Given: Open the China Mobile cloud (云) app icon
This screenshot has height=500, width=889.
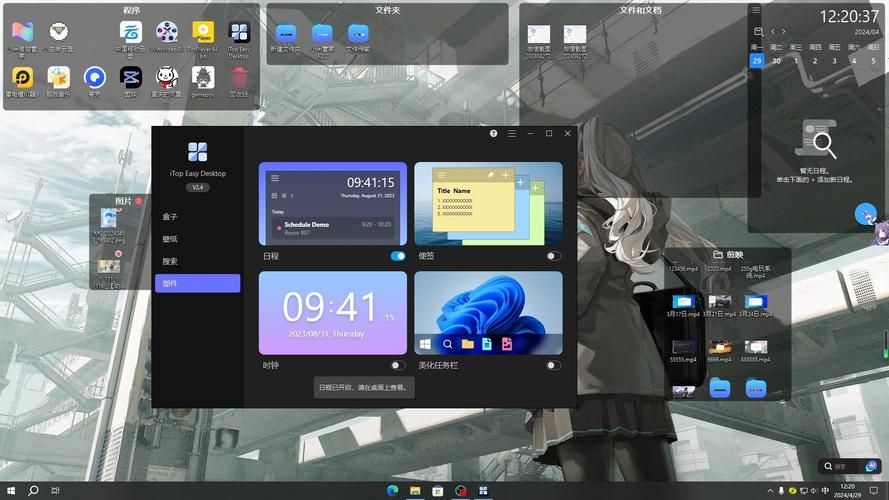Looking at the screenshot, I should (131, 33).
